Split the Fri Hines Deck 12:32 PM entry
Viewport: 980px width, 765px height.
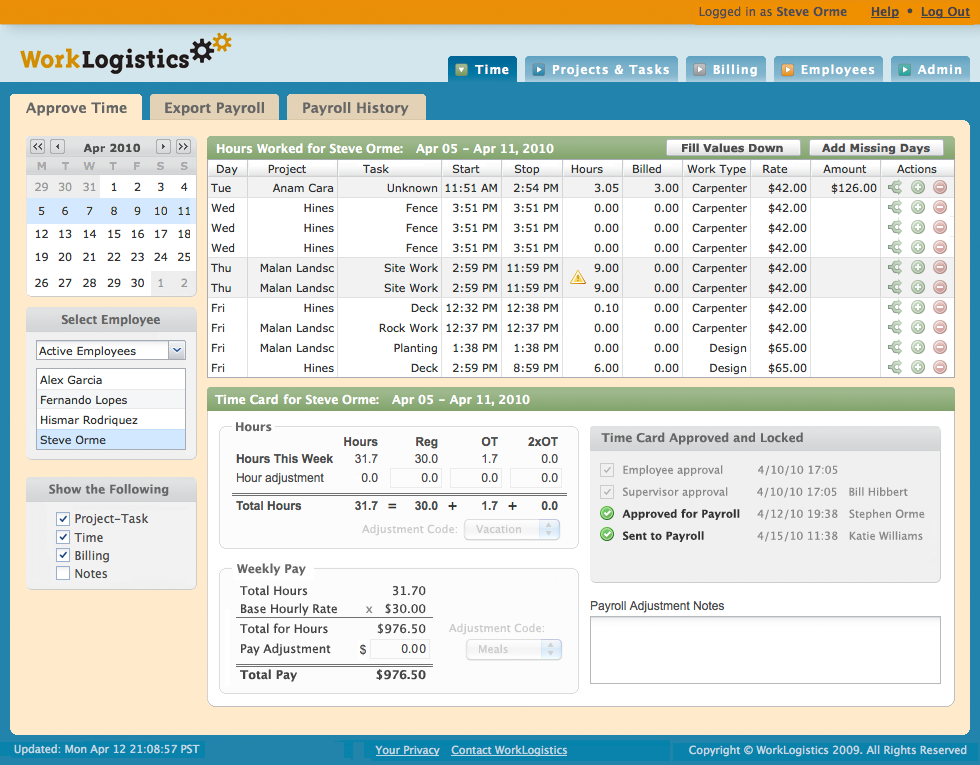(x=894, y=307)
